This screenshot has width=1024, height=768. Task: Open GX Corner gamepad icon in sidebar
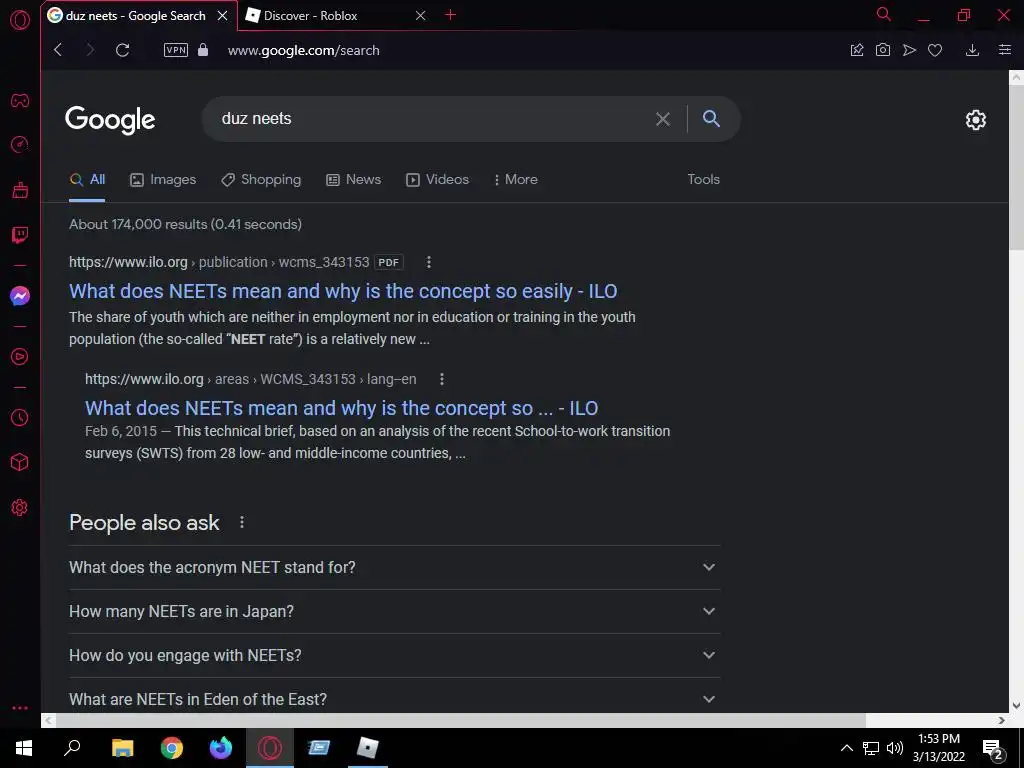pyautogui.click(x=20, y=101)
